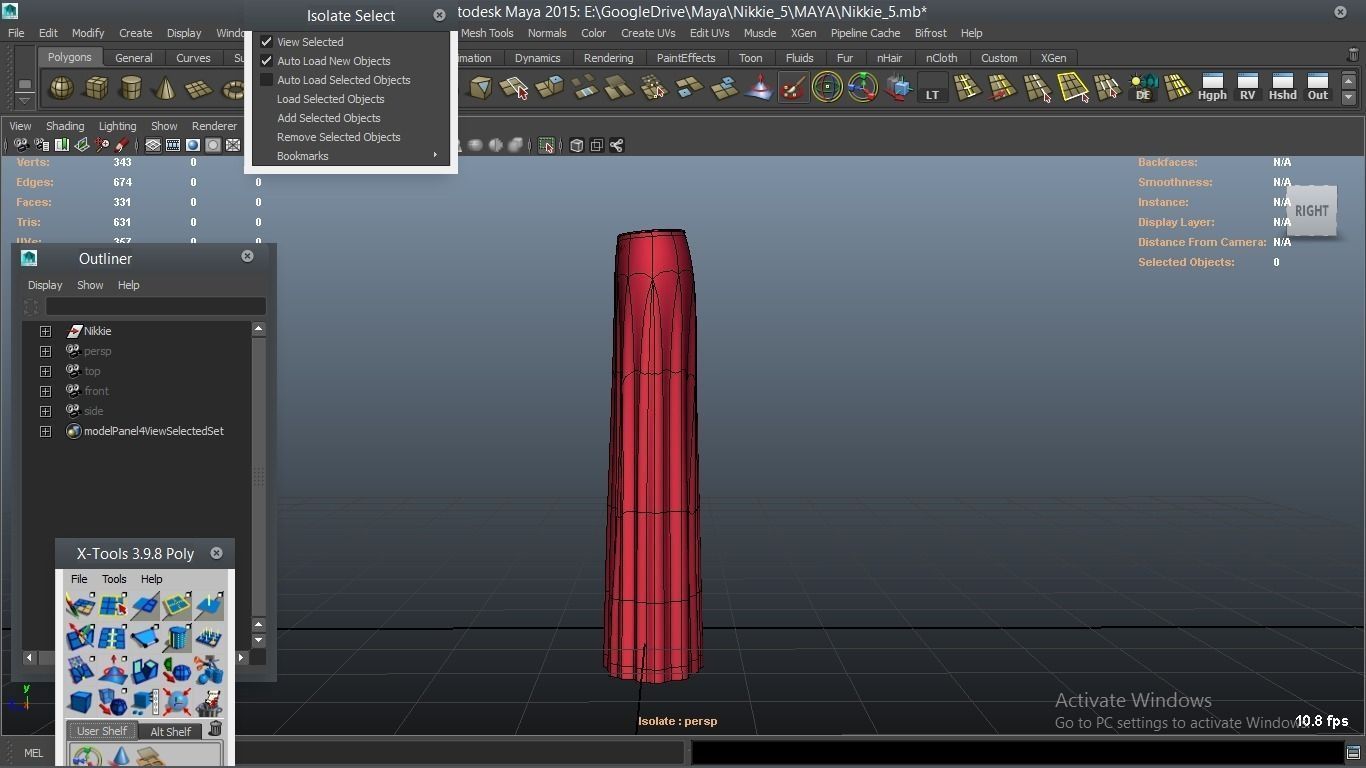The image size is (1366, 768).
Task: Select the User Shelf tab button
Action: click(x=102, y=731)
